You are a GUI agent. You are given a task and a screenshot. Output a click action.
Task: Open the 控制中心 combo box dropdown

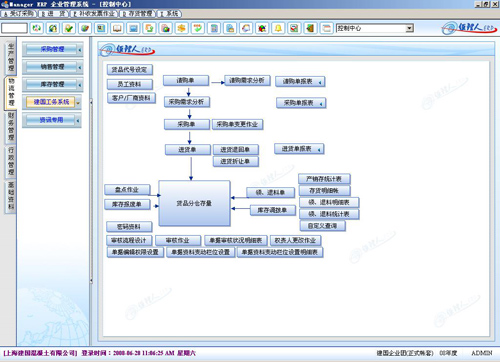tap(409, 28)
